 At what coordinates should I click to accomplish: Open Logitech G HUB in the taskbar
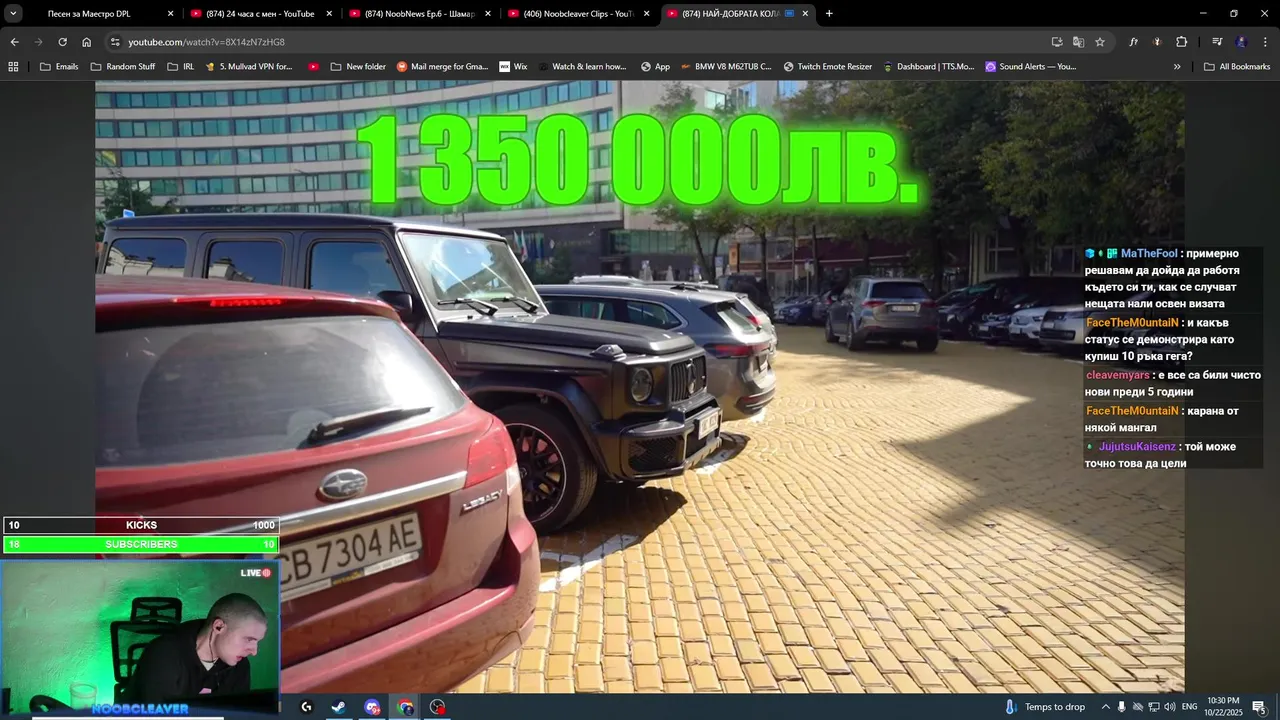[307, 707]
